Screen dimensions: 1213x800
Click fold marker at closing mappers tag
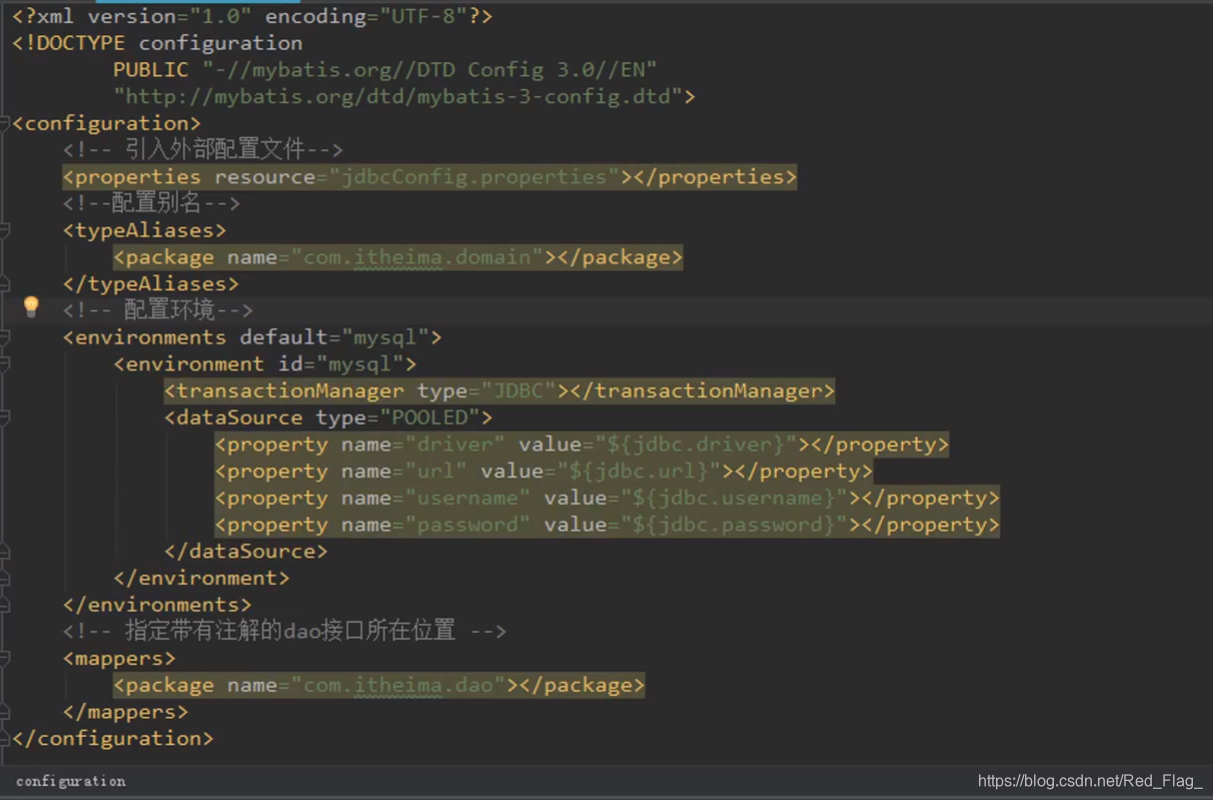[4, 712]
